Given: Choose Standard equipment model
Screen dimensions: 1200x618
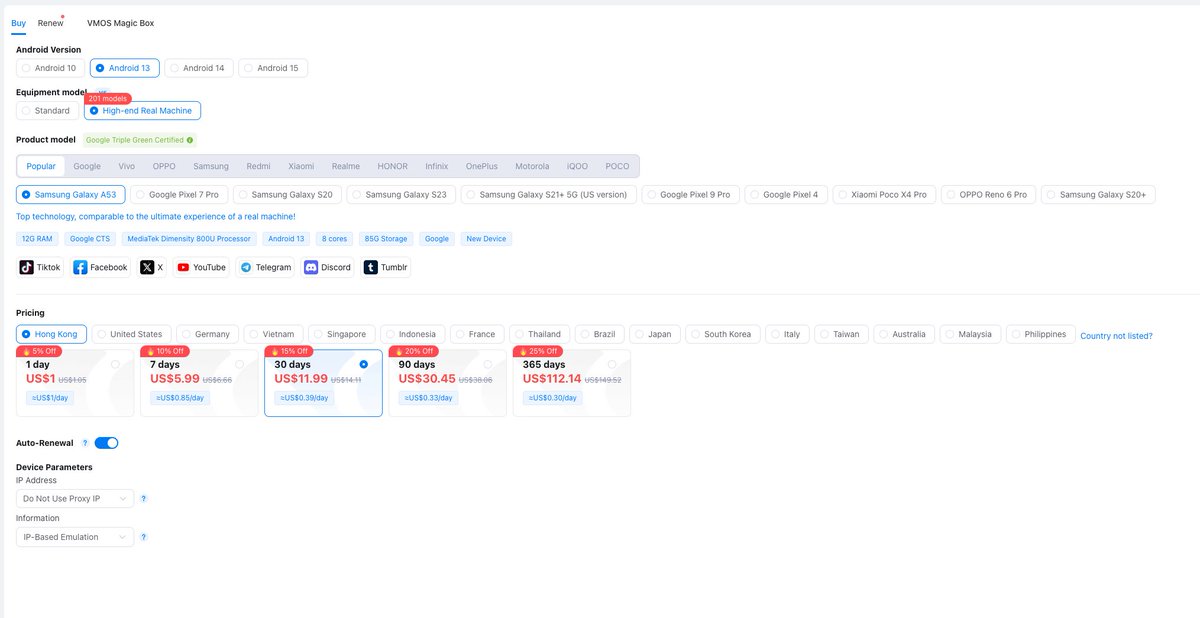Looking at the screenshot, I should pyautogui.click(x=48, y=111).
